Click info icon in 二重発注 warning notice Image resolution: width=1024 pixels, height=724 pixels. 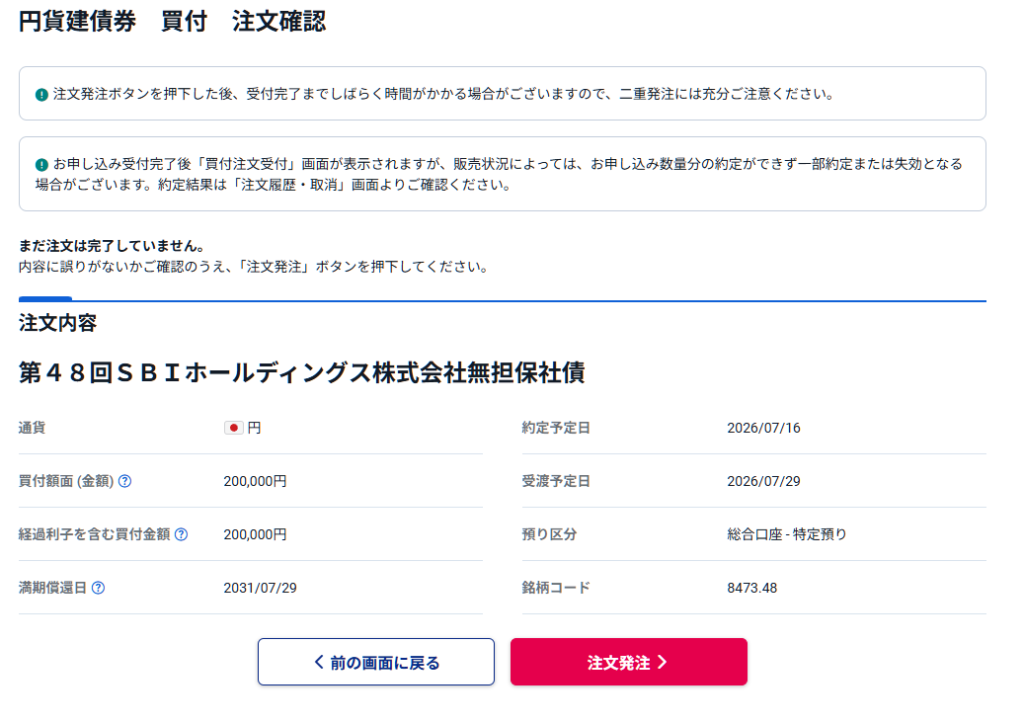(42, 95)
